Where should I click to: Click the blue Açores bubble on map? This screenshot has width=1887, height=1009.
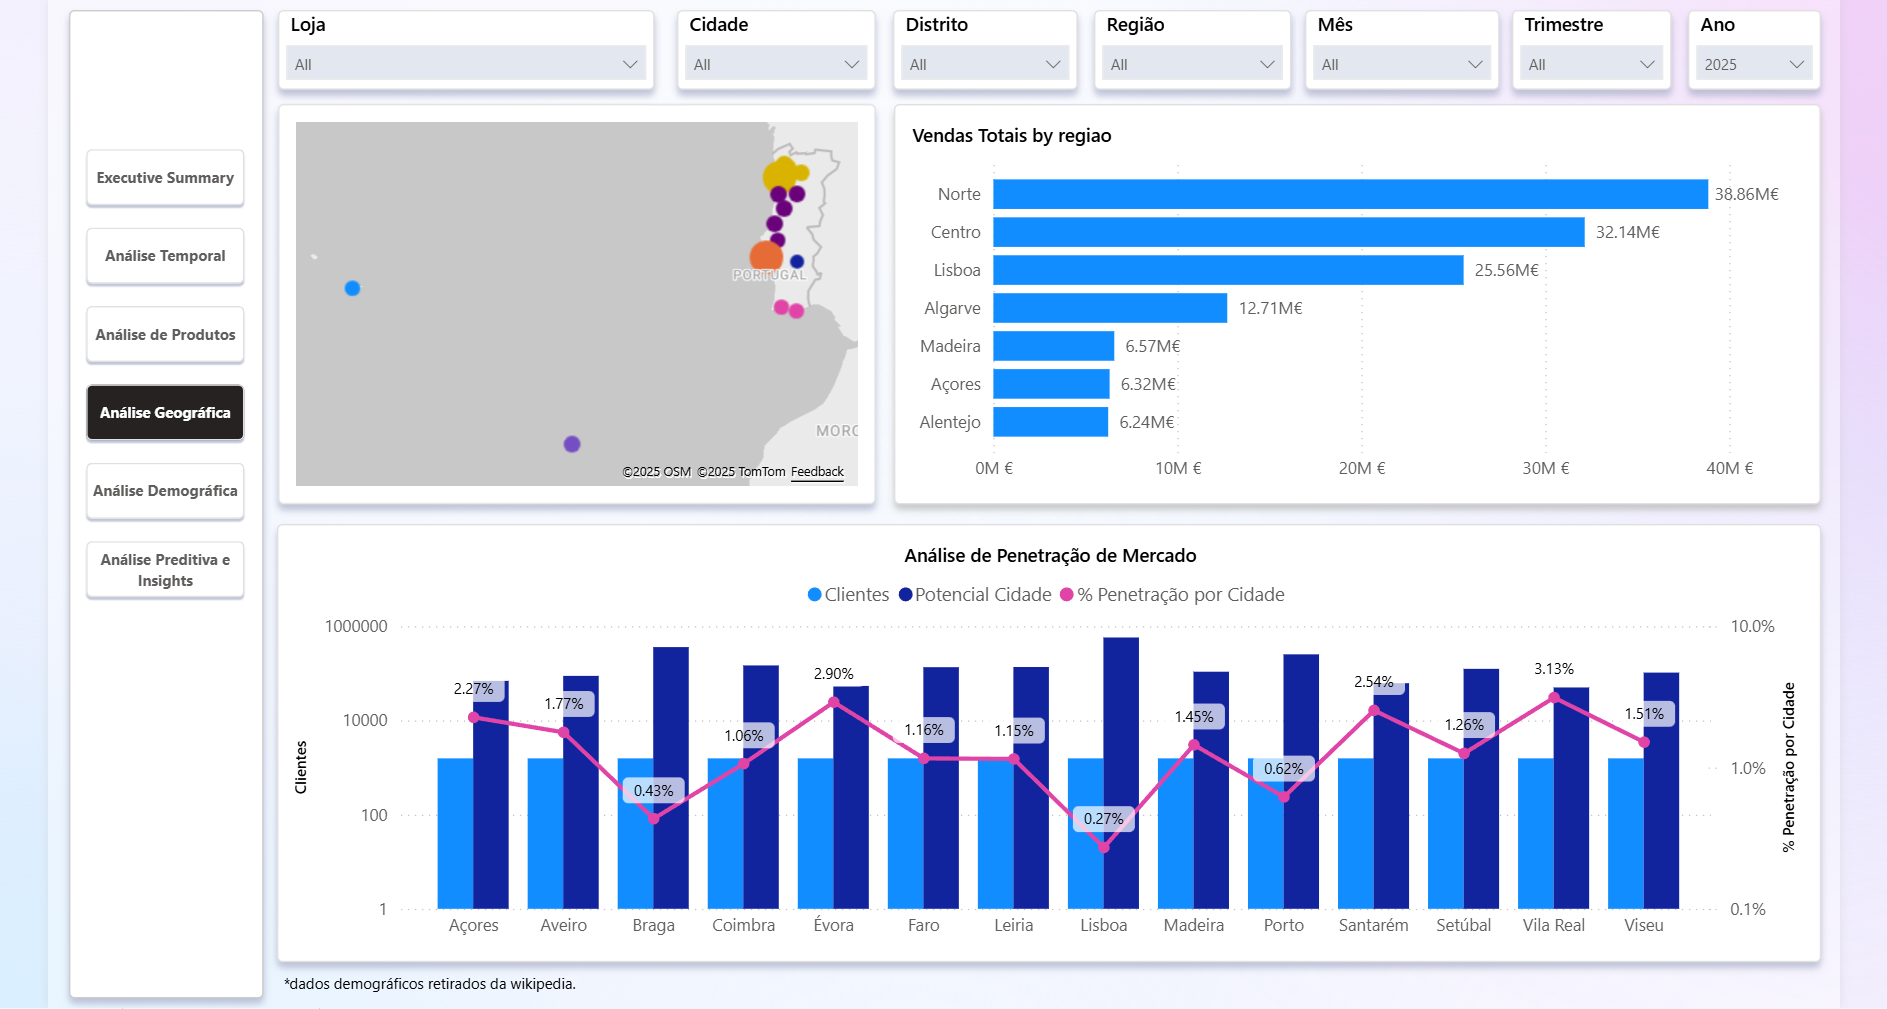coord(352,288)
